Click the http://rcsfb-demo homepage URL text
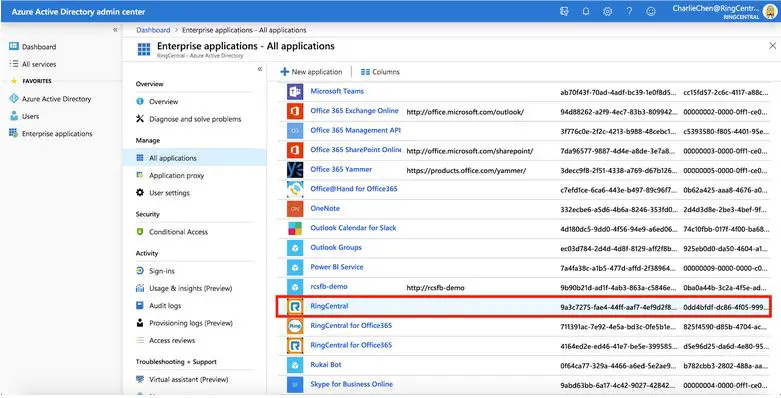The width and height of the screenshot is (781, 398). click(x=435, y=288)
